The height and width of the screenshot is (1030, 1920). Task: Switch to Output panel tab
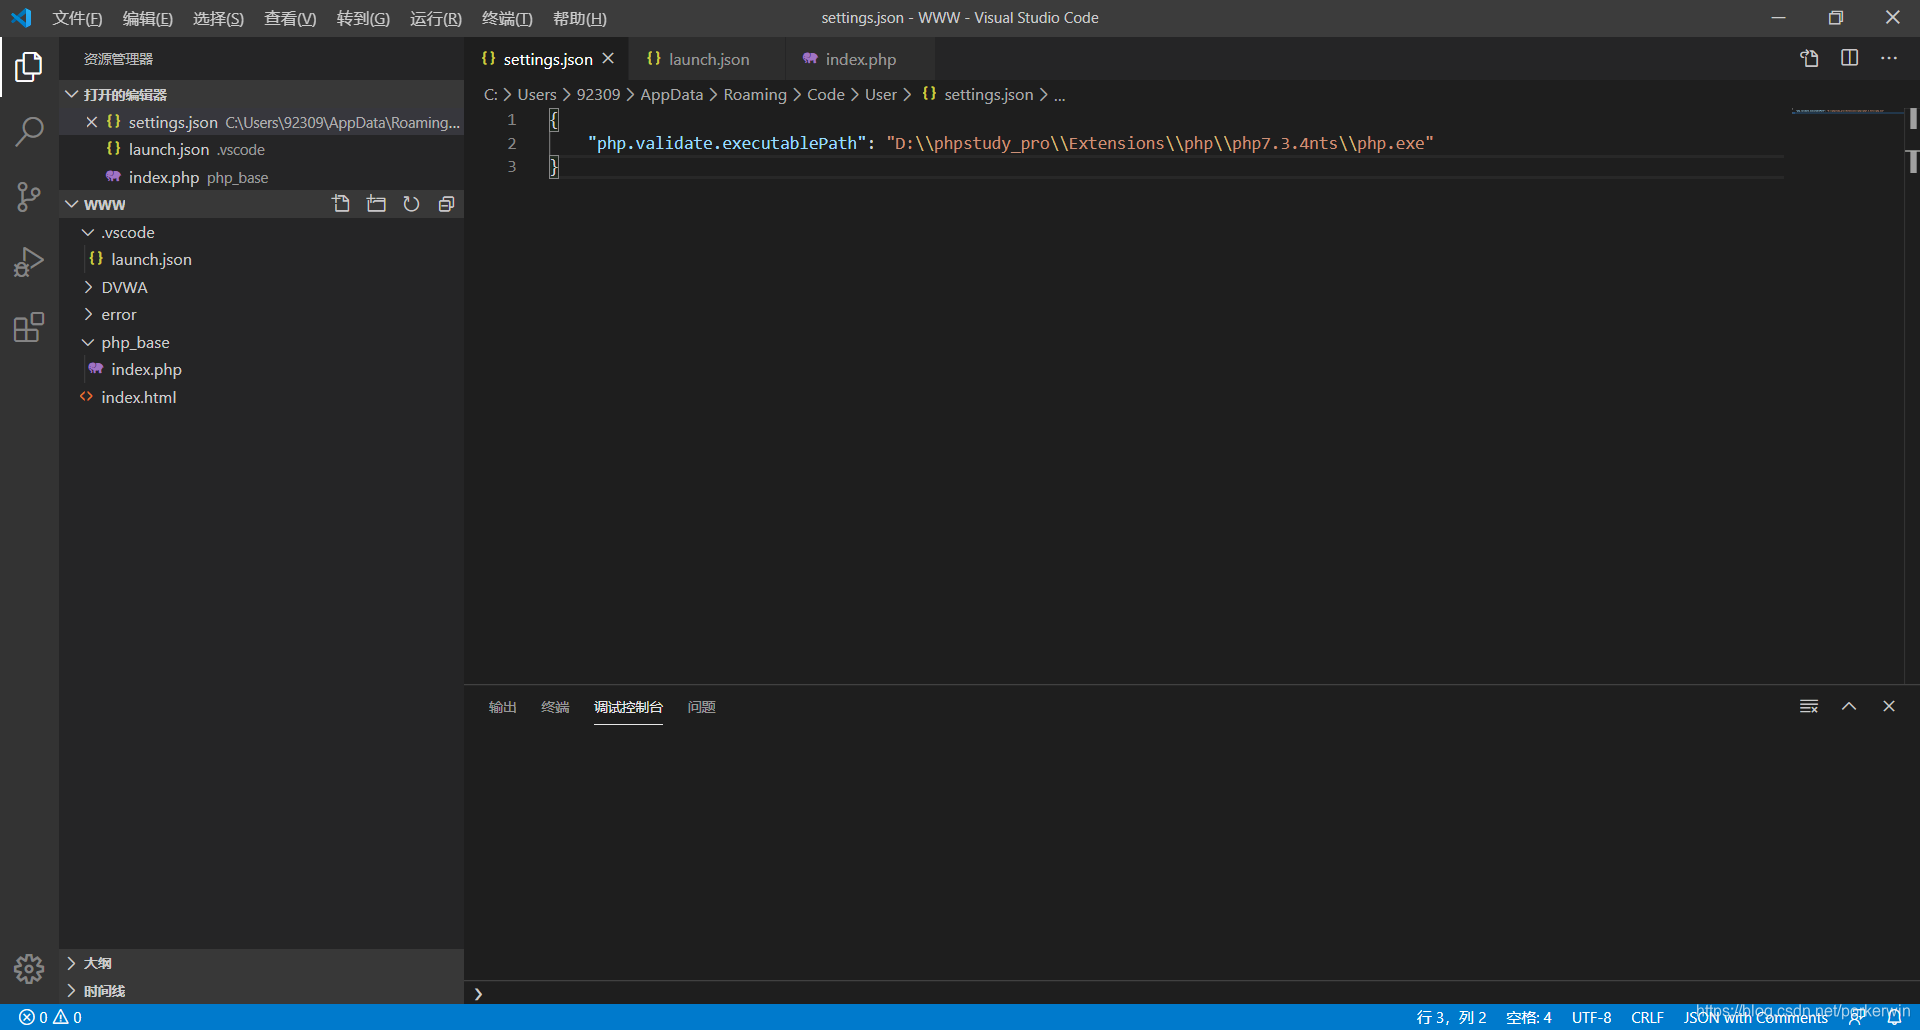502,707
